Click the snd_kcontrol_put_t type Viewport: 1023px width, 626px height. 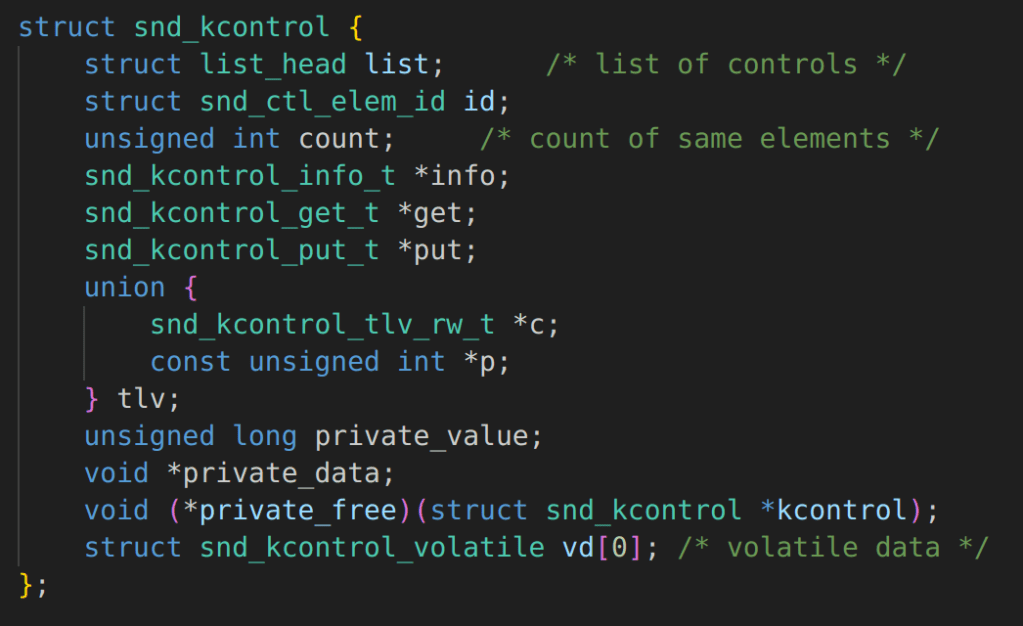(232, 250)
